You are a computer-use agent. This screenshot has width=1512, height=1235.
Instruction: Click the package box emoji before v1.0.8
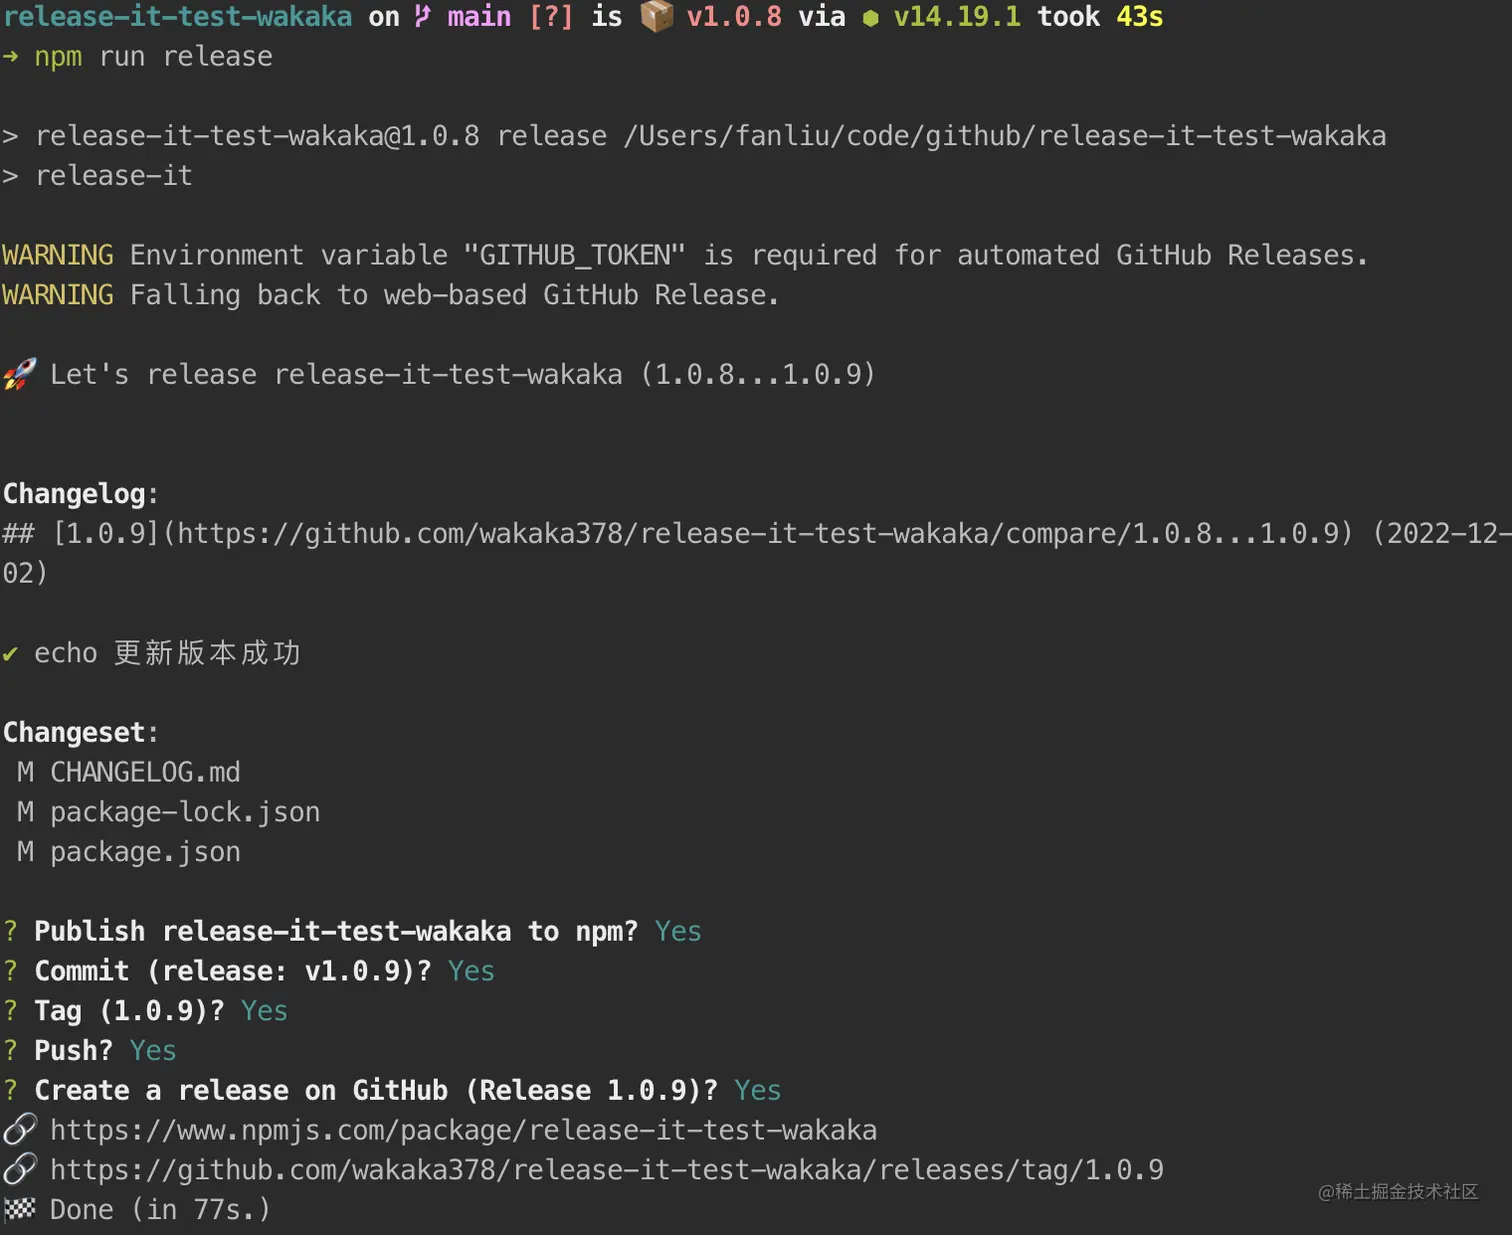tap(657, 16)
